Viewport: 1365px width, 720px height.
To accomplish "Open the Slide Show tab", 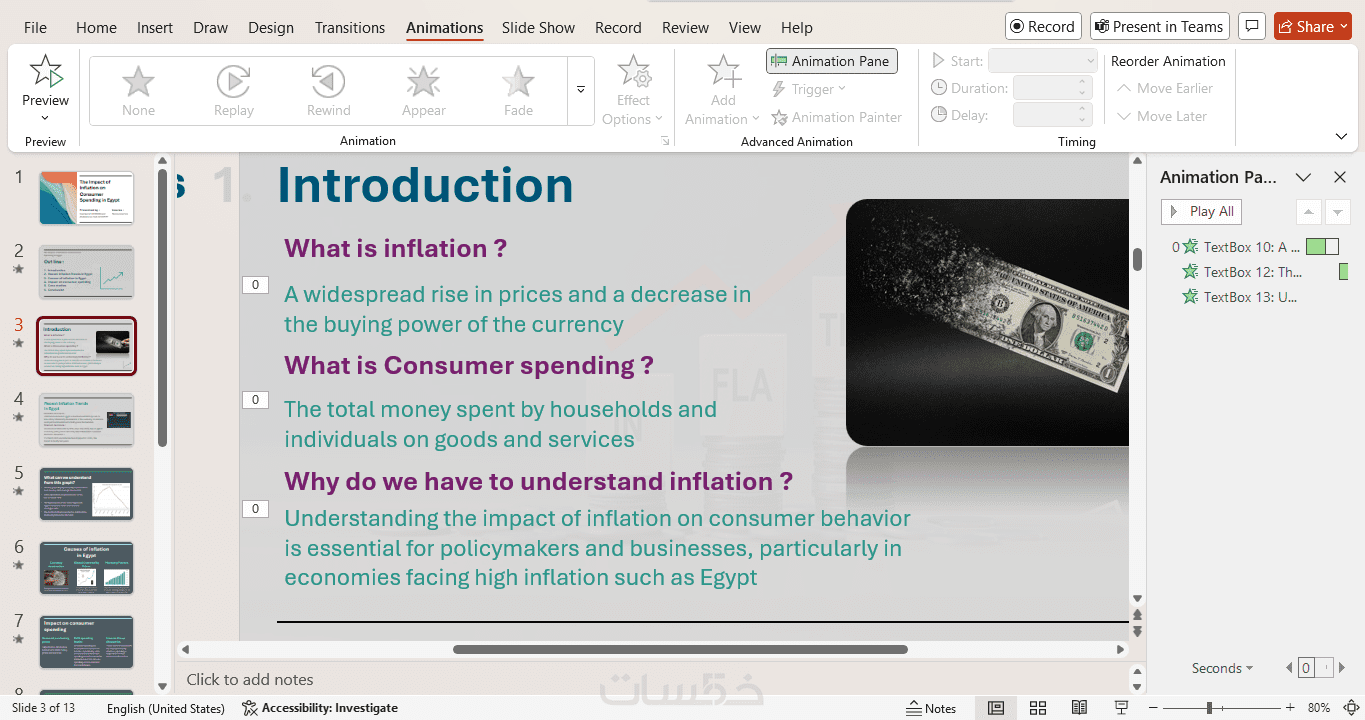I will (x=538, y=28).
